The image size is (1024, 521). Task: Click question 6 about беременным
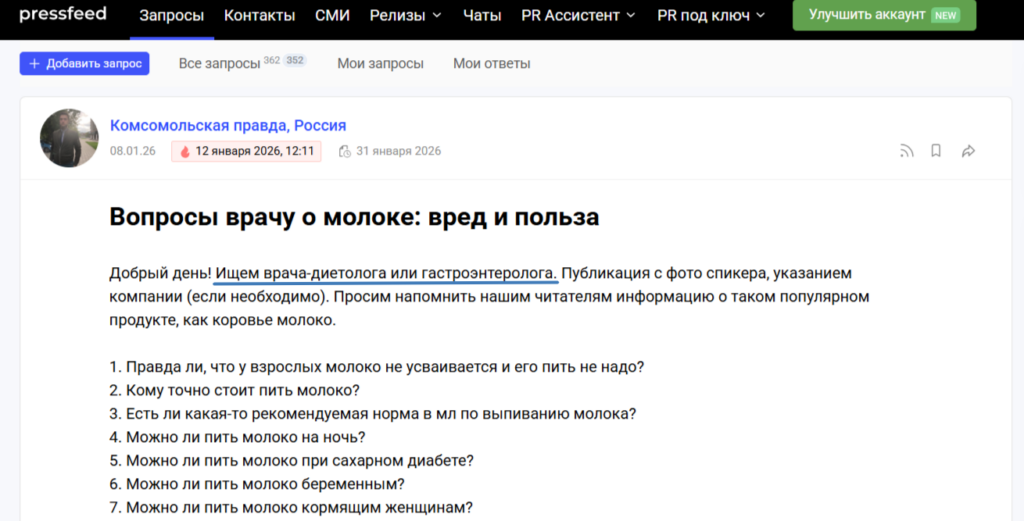(x=257, y=484)
